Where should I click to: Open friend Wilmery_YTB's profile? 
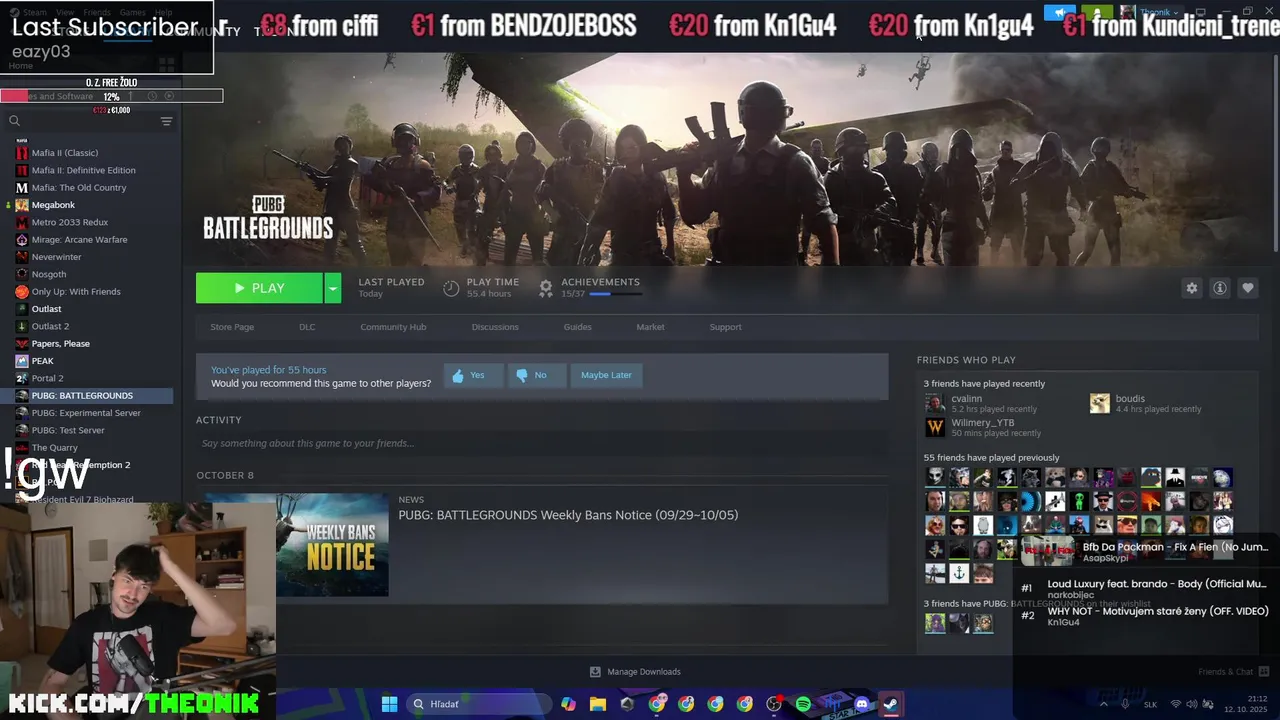point(982,423)
